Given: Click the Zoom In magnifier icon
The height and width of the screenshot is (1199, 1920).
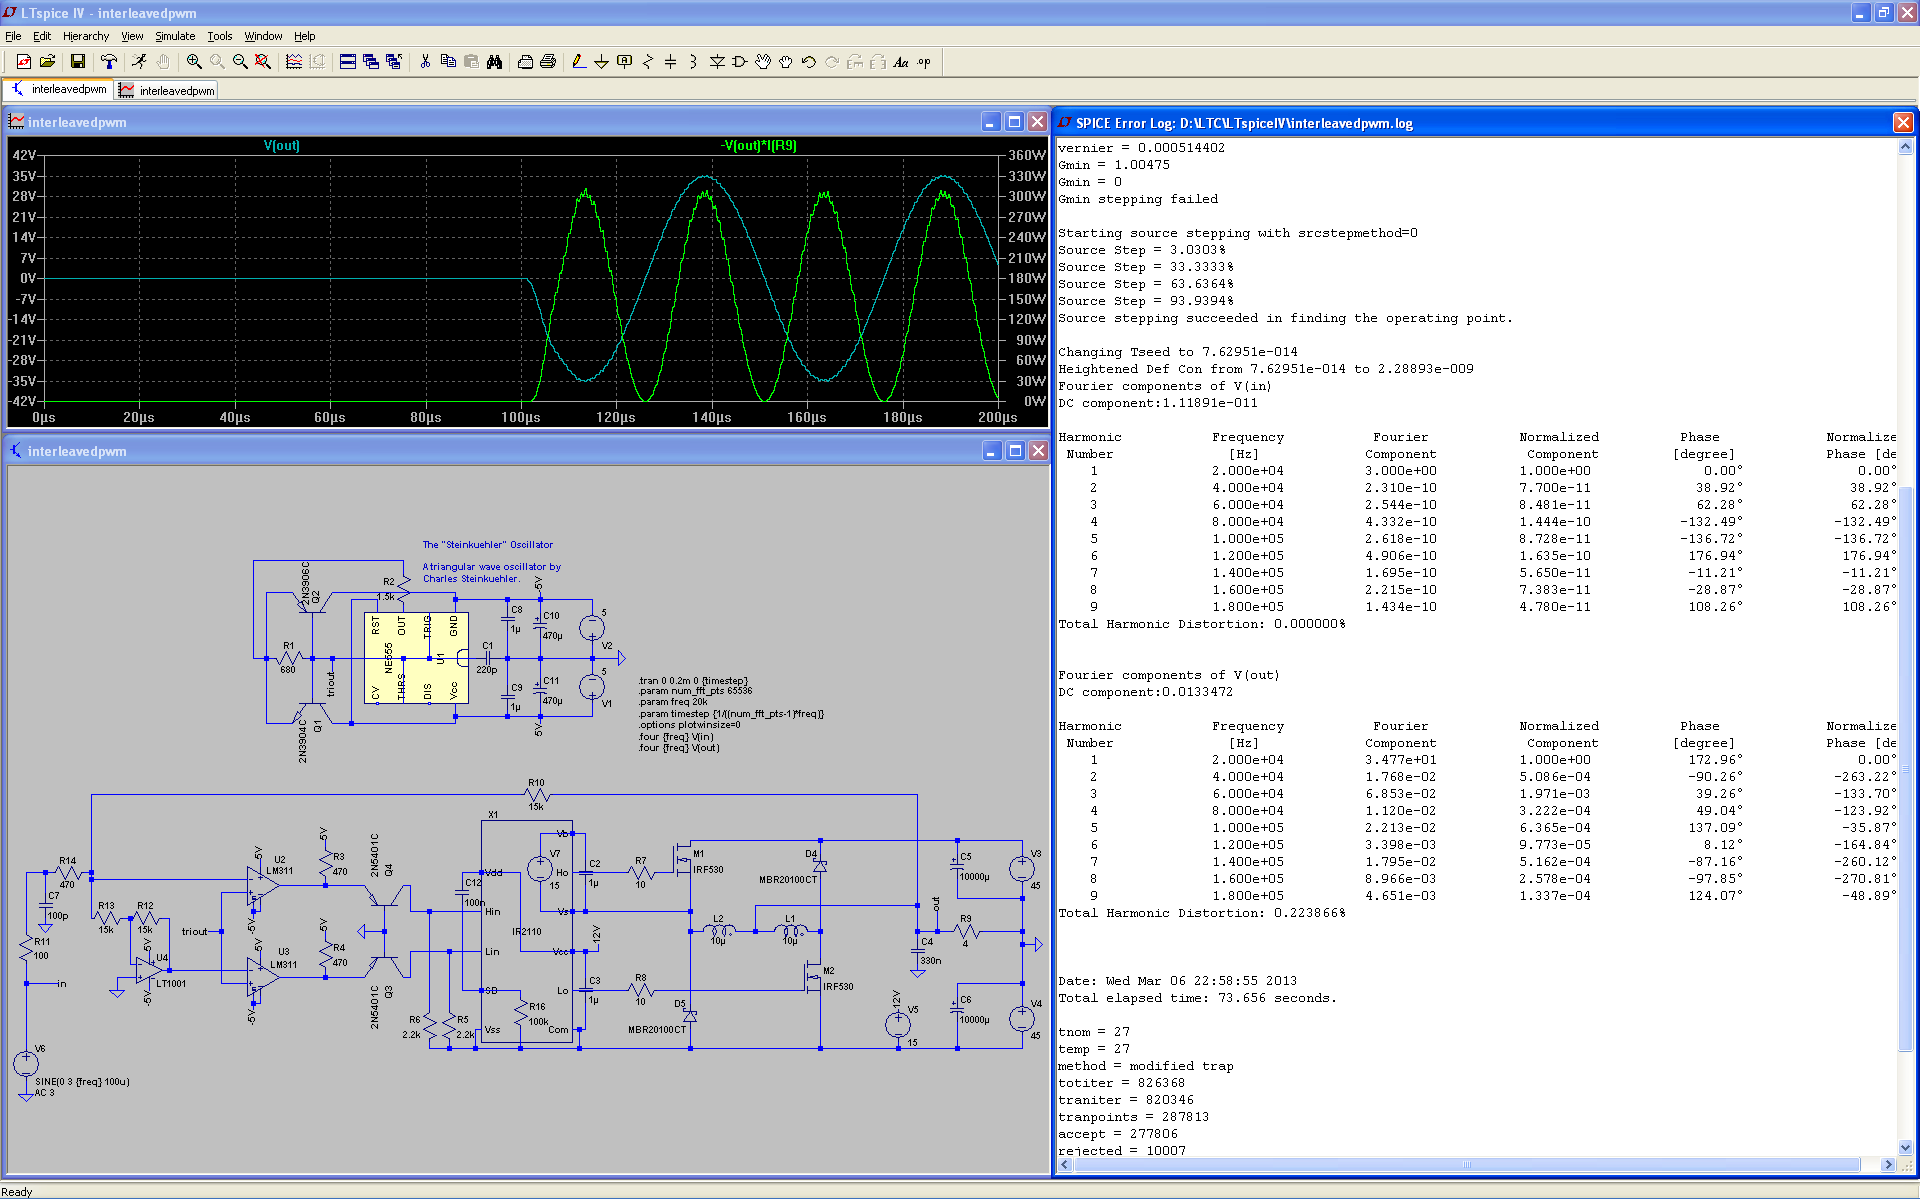Looking at the screenshot, I should (194, 62).
